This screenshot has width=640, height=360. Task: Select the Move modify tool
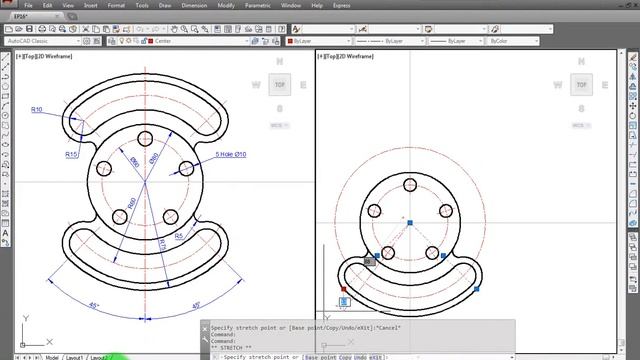tap(633, 106)
